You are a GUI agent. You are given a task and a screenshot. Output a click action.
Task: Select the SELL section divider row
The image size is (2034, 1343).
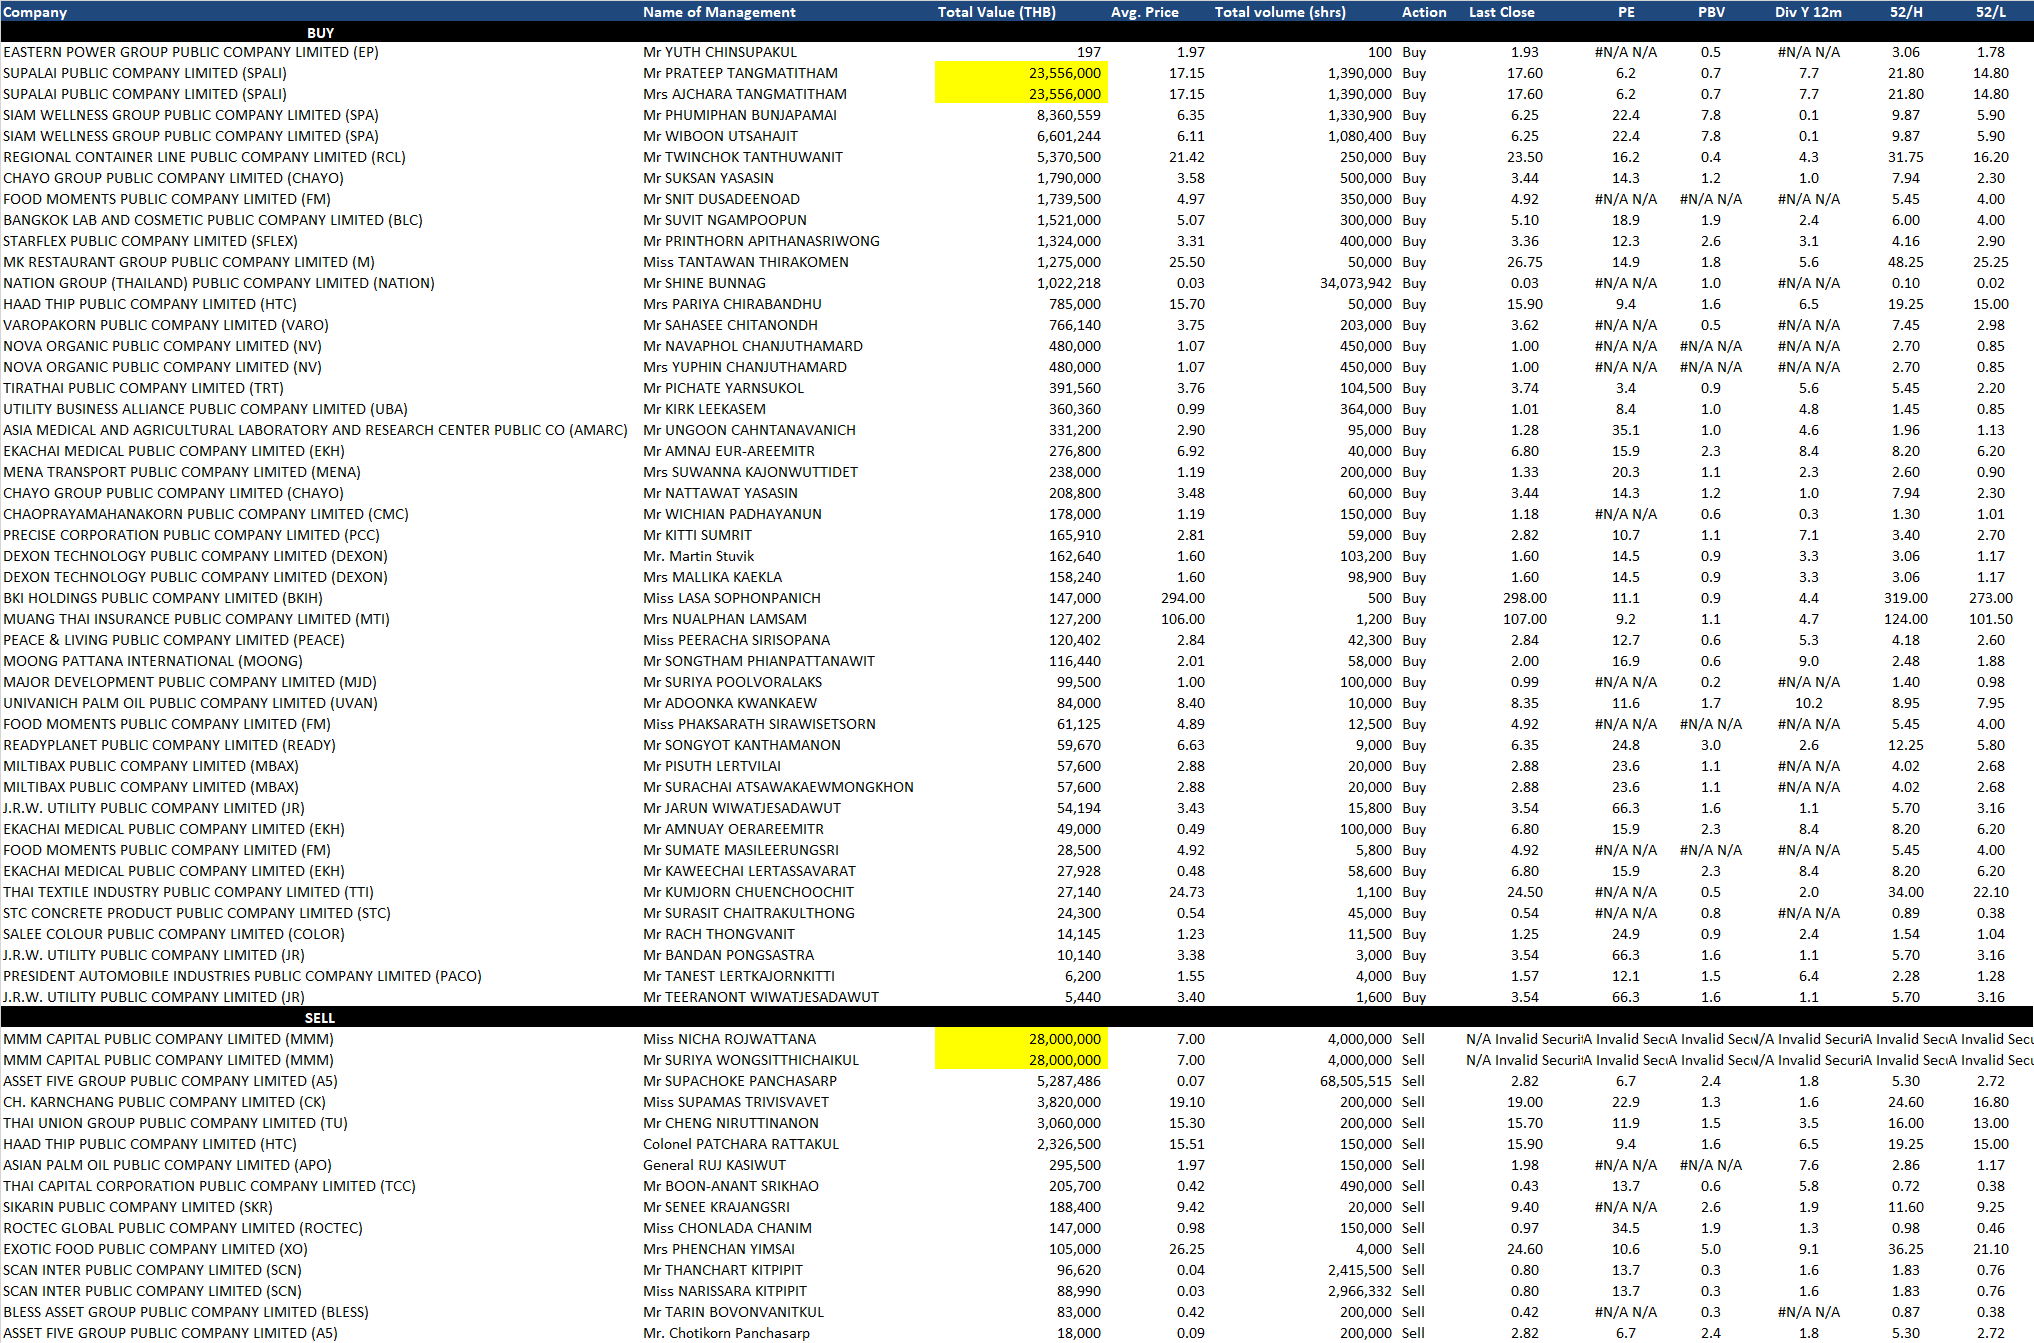pyautogui.click(x=320, y=1018)
